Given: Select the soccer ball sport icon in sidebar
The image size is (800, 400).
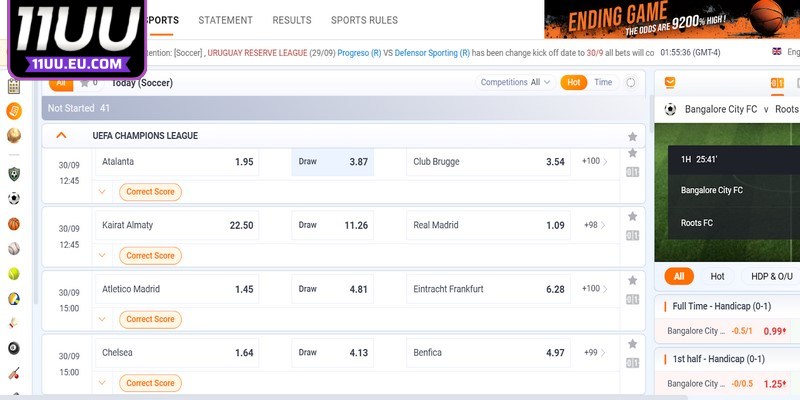Looking at the screenshot, I should click(x=14, y=198).
